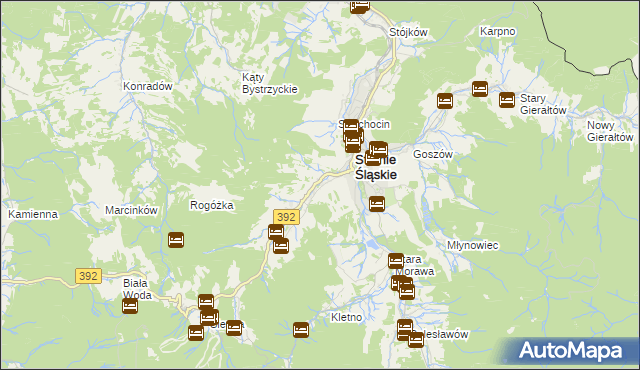Click the AutoMapa logo link
The width and height of the screenshot is (640, 370).
click(570, 350)
